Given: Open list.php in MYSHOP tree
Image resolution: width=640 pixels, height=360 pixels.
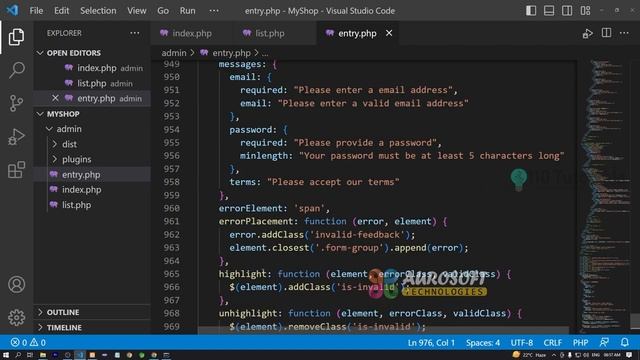Looking at the screenshot, I should pyautogui.click(x=92, y=205).
